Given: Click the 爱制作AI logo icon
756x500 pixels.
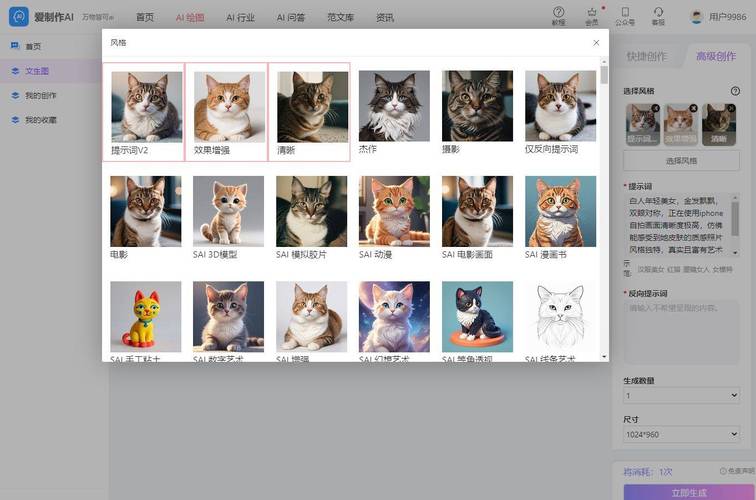Looking at the screenshot, I should tap(20, 16).
